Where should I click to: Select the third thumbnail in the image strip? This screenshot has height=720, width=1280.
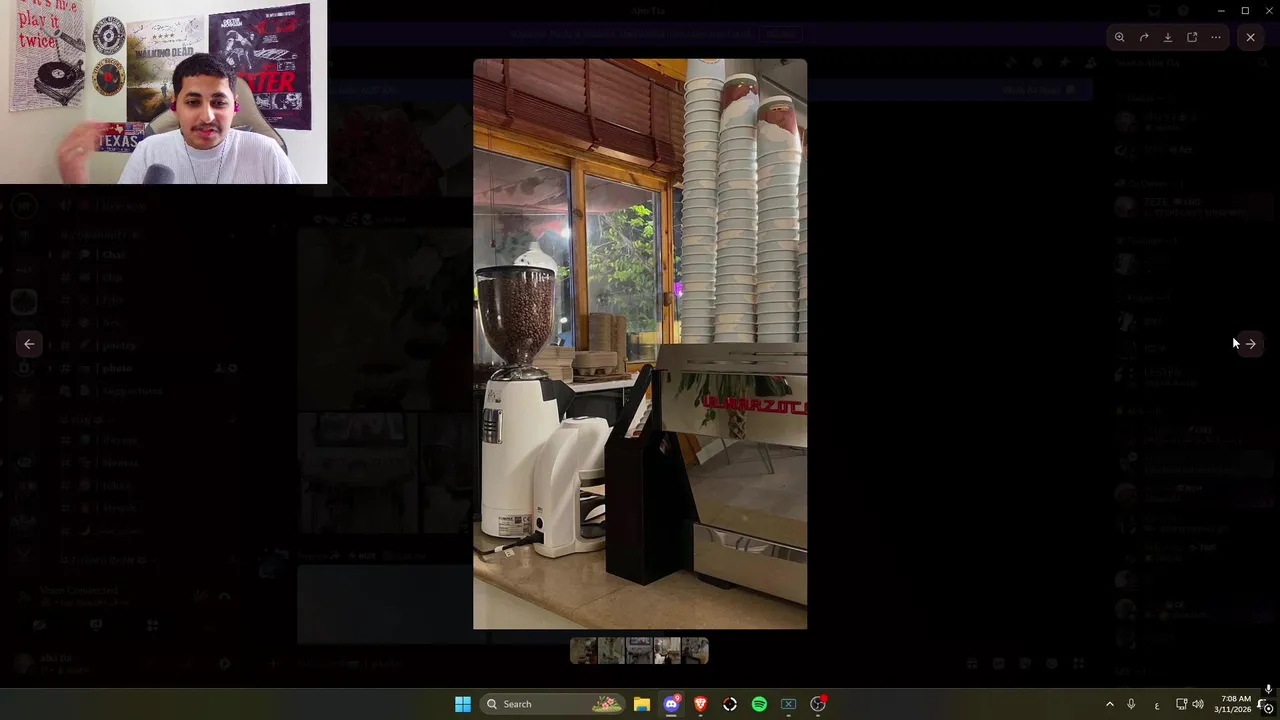pyautogui.click(x=639, y=651)
